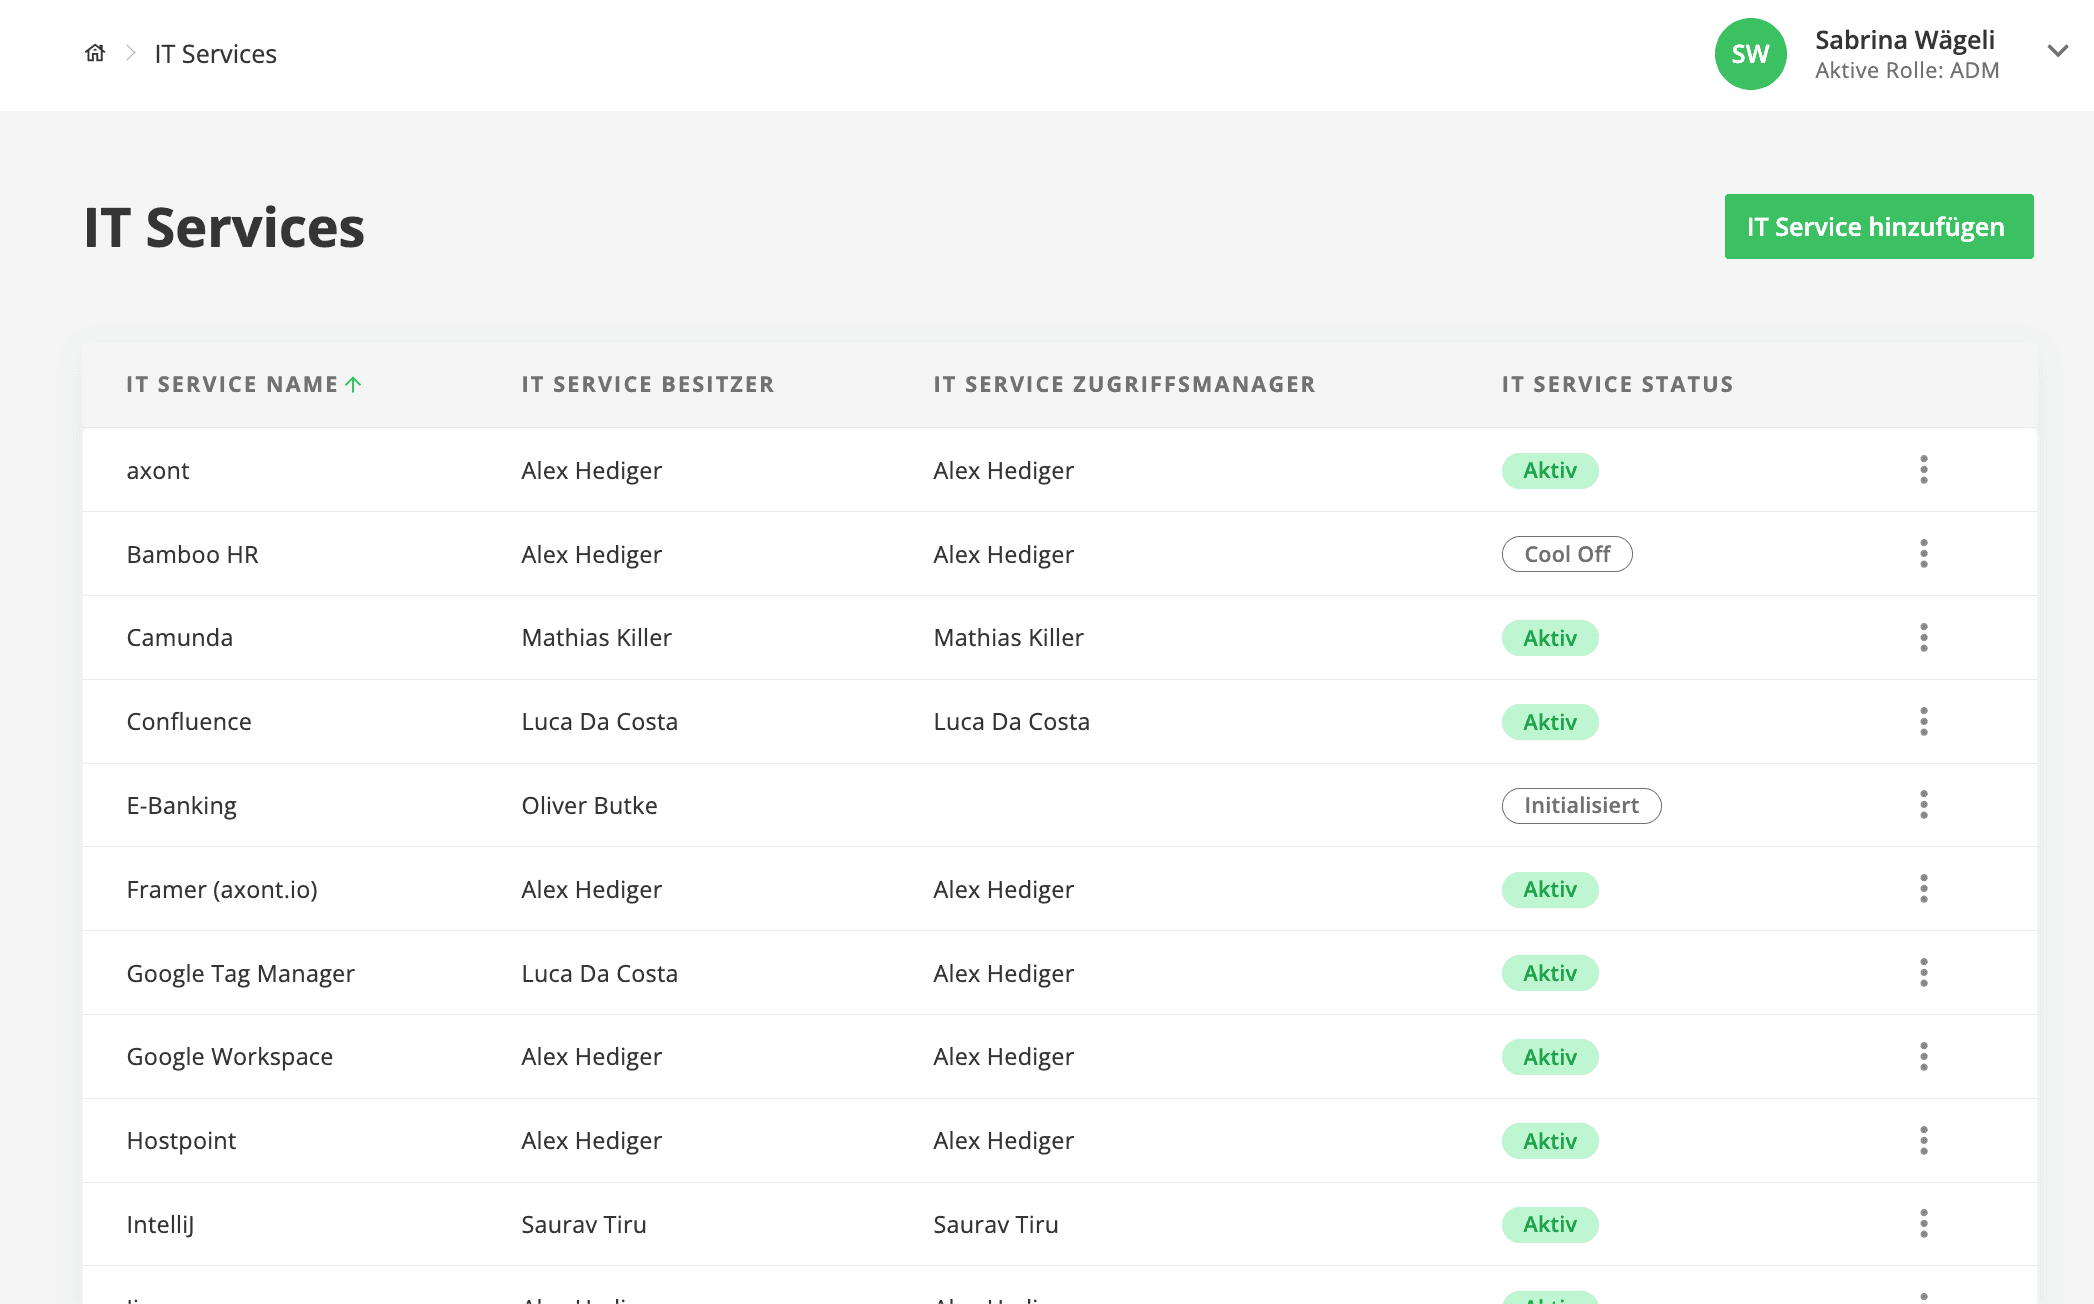Click owner Mathias Killer in Camunda row

click(x=596, y=638)
